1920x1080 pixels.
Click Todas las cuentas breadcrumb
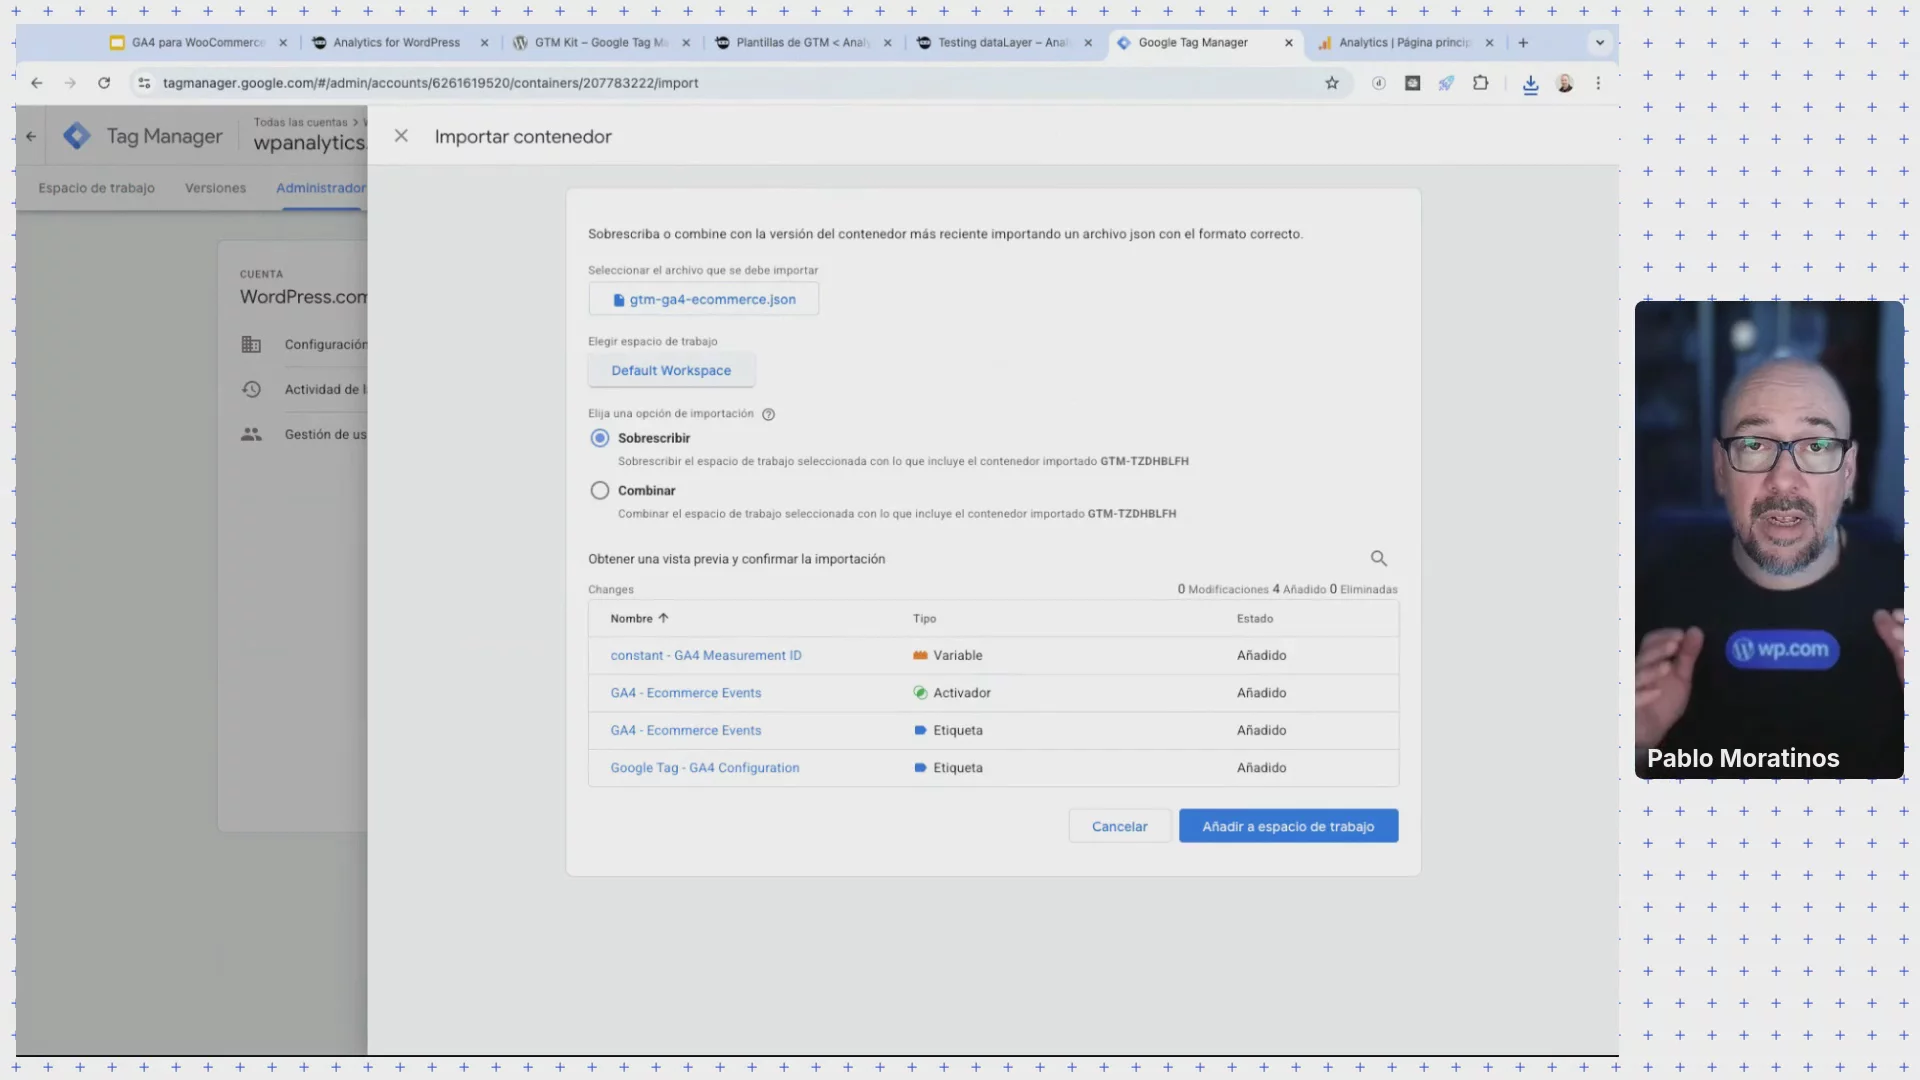pos(300,122)
